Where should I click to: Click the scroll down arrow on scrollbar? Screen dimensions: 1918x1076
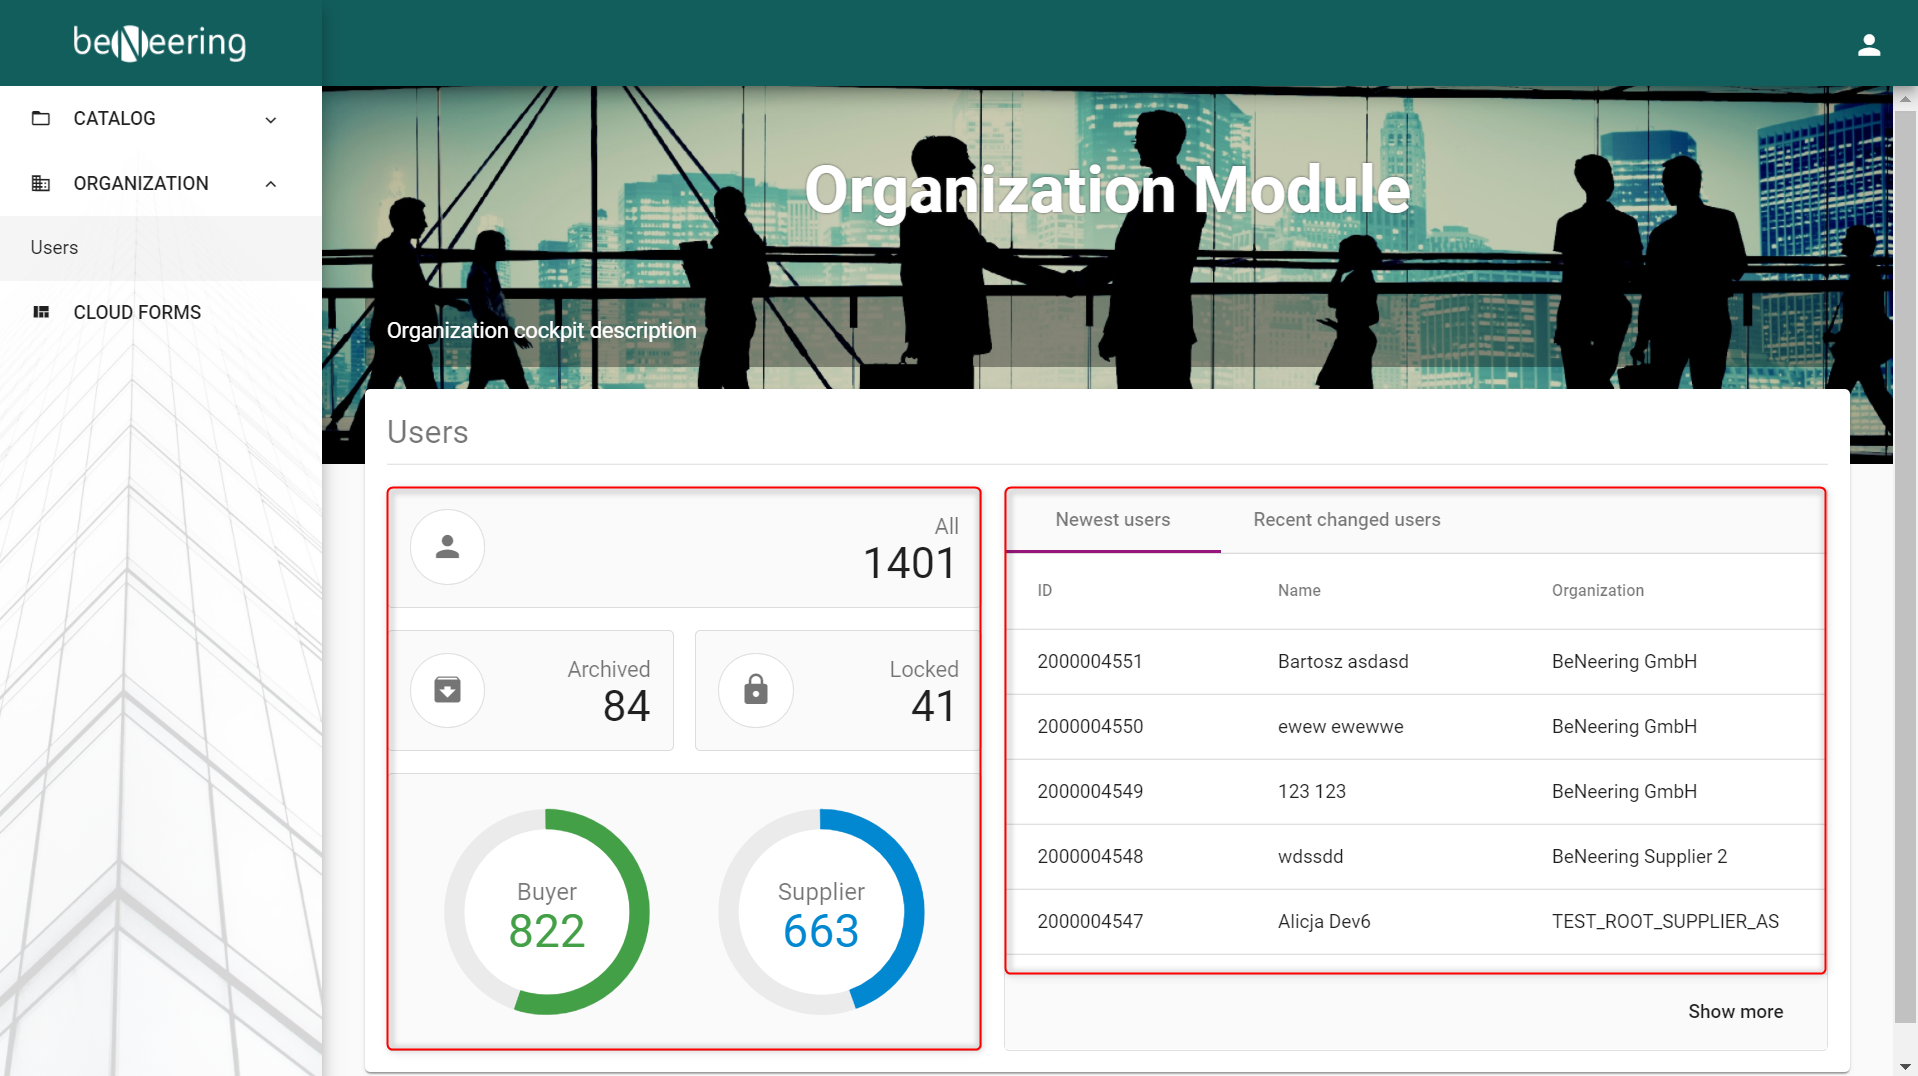point(1905,1066)
